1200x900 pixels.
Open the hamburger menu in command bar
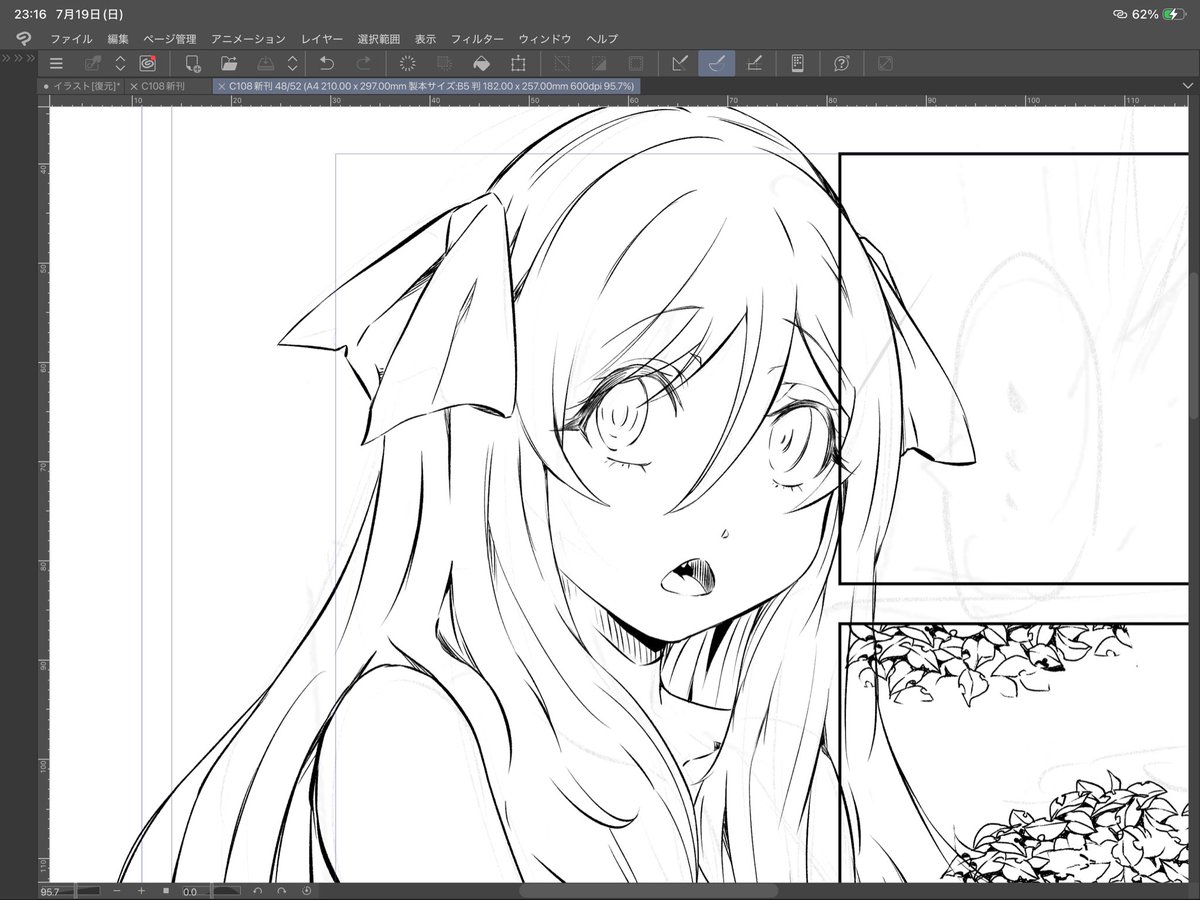(56, 63)
